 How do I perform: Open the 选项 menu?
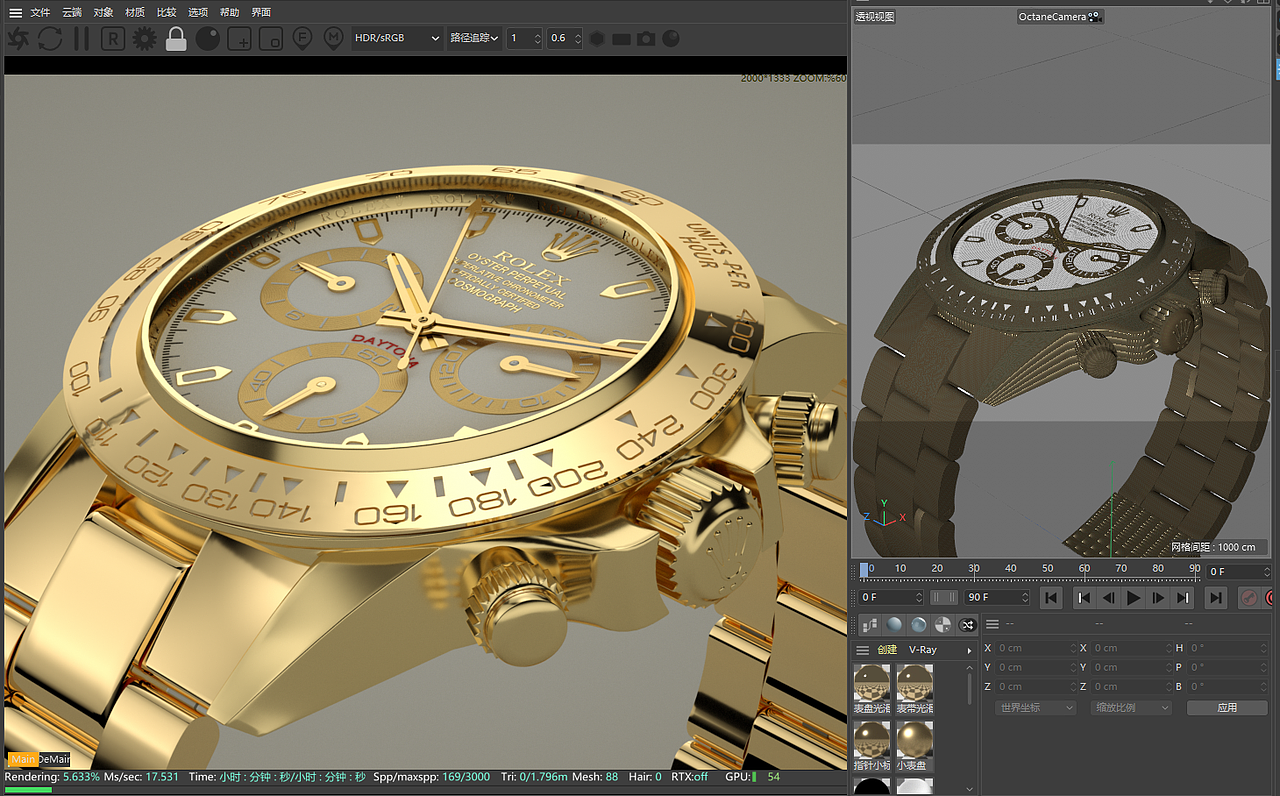[x=198, y=13]
